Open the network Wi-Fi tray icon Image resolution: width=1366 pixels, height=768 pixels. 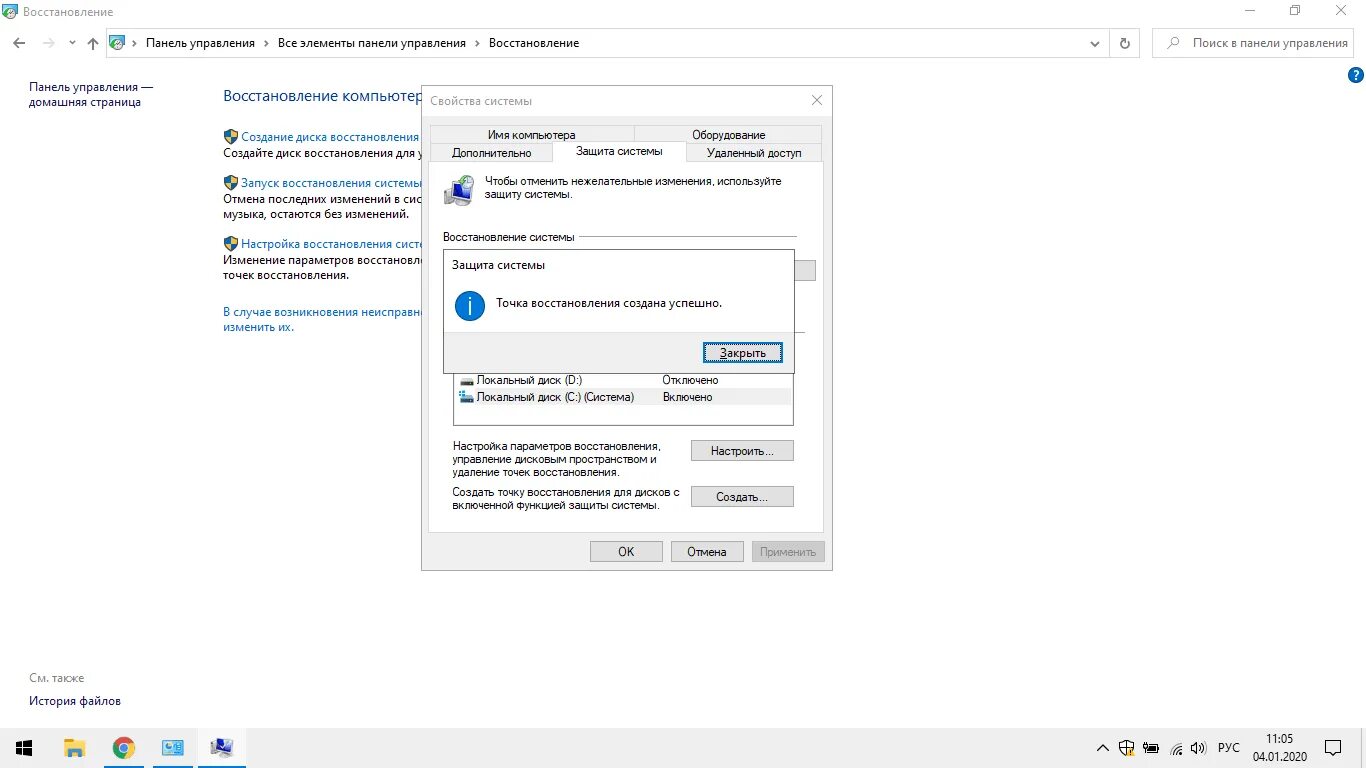tap(1176, 748)
